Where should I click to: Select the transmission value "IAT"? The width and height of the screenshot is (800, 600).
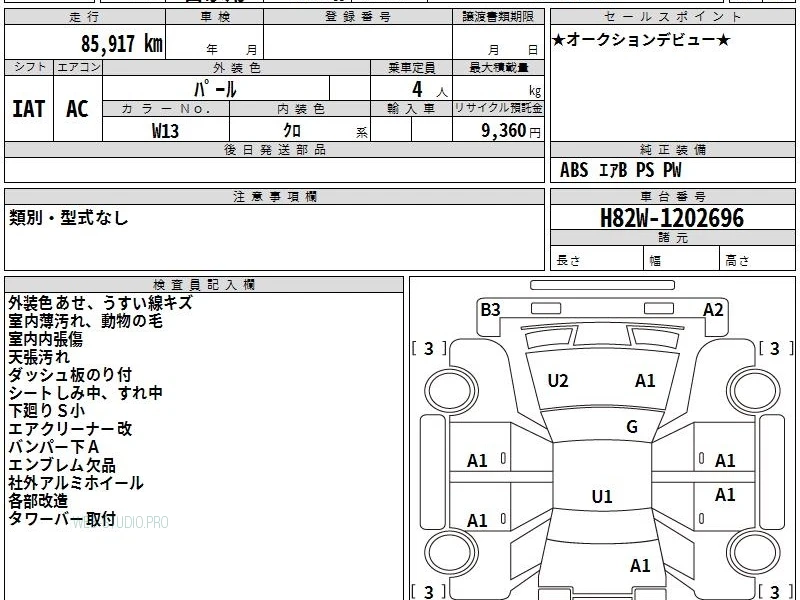pyautogui.click(x=29, y=109)
